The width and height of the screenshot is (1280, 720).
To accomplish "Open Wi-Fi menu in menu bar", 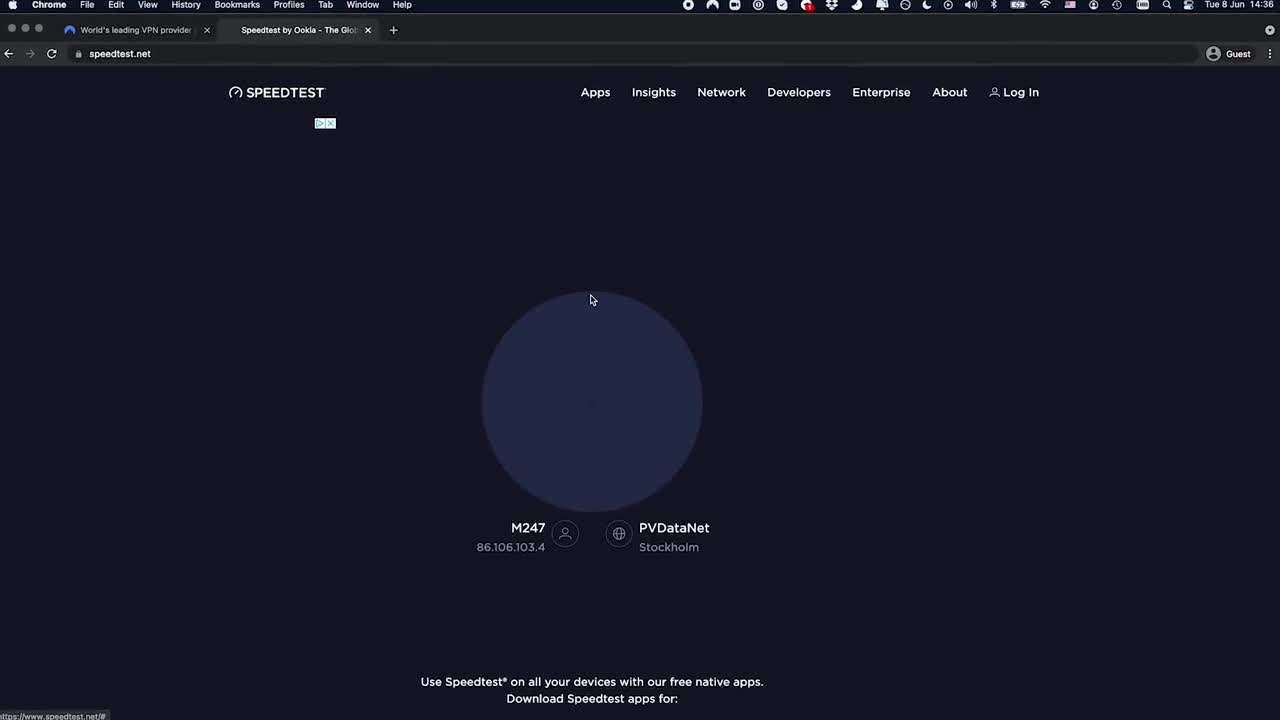I will 1045,5.
